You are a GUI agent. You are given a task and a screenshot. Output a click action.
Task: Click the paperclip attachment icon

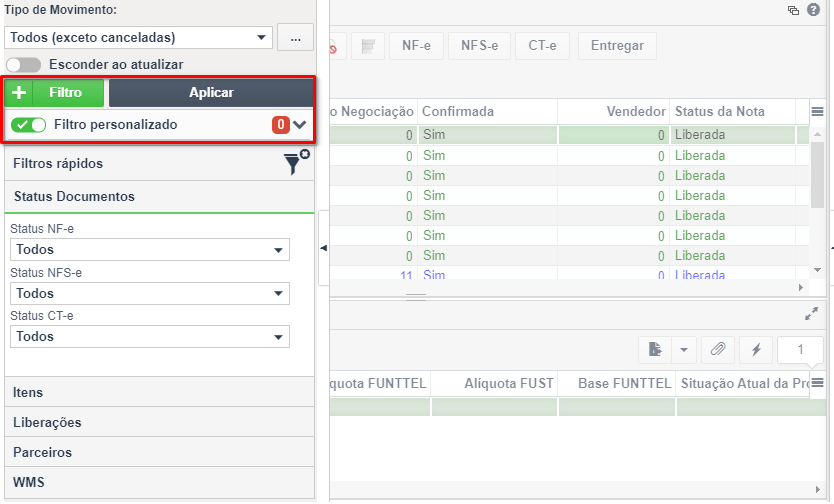point(718,349)
